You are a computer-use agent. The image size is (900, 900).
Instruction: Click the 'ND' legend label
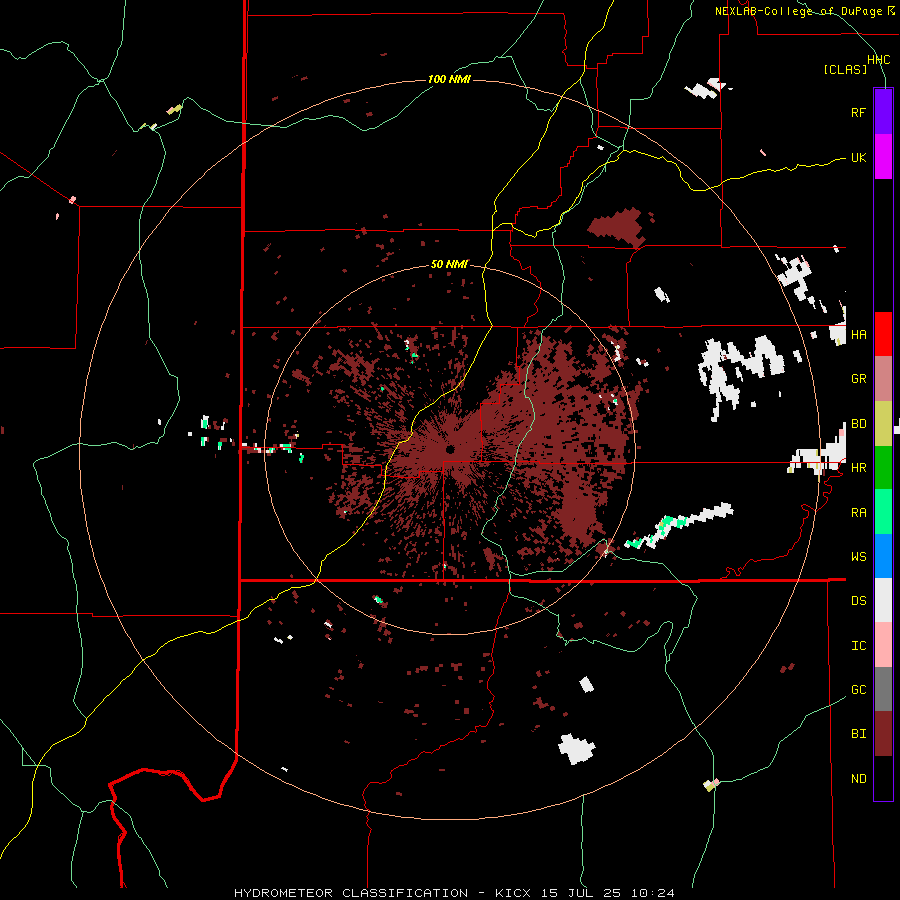[x=858, y=779]
